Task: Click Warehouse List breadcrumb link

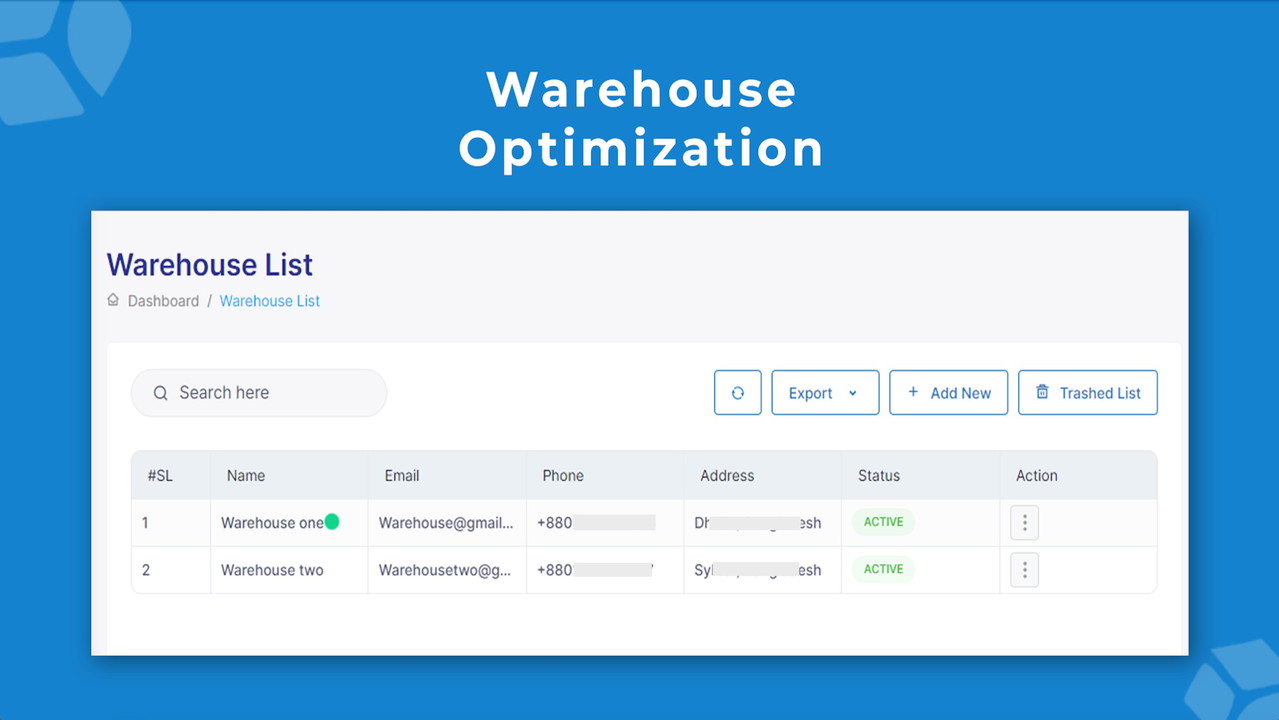Action: (x=270, y=301)
